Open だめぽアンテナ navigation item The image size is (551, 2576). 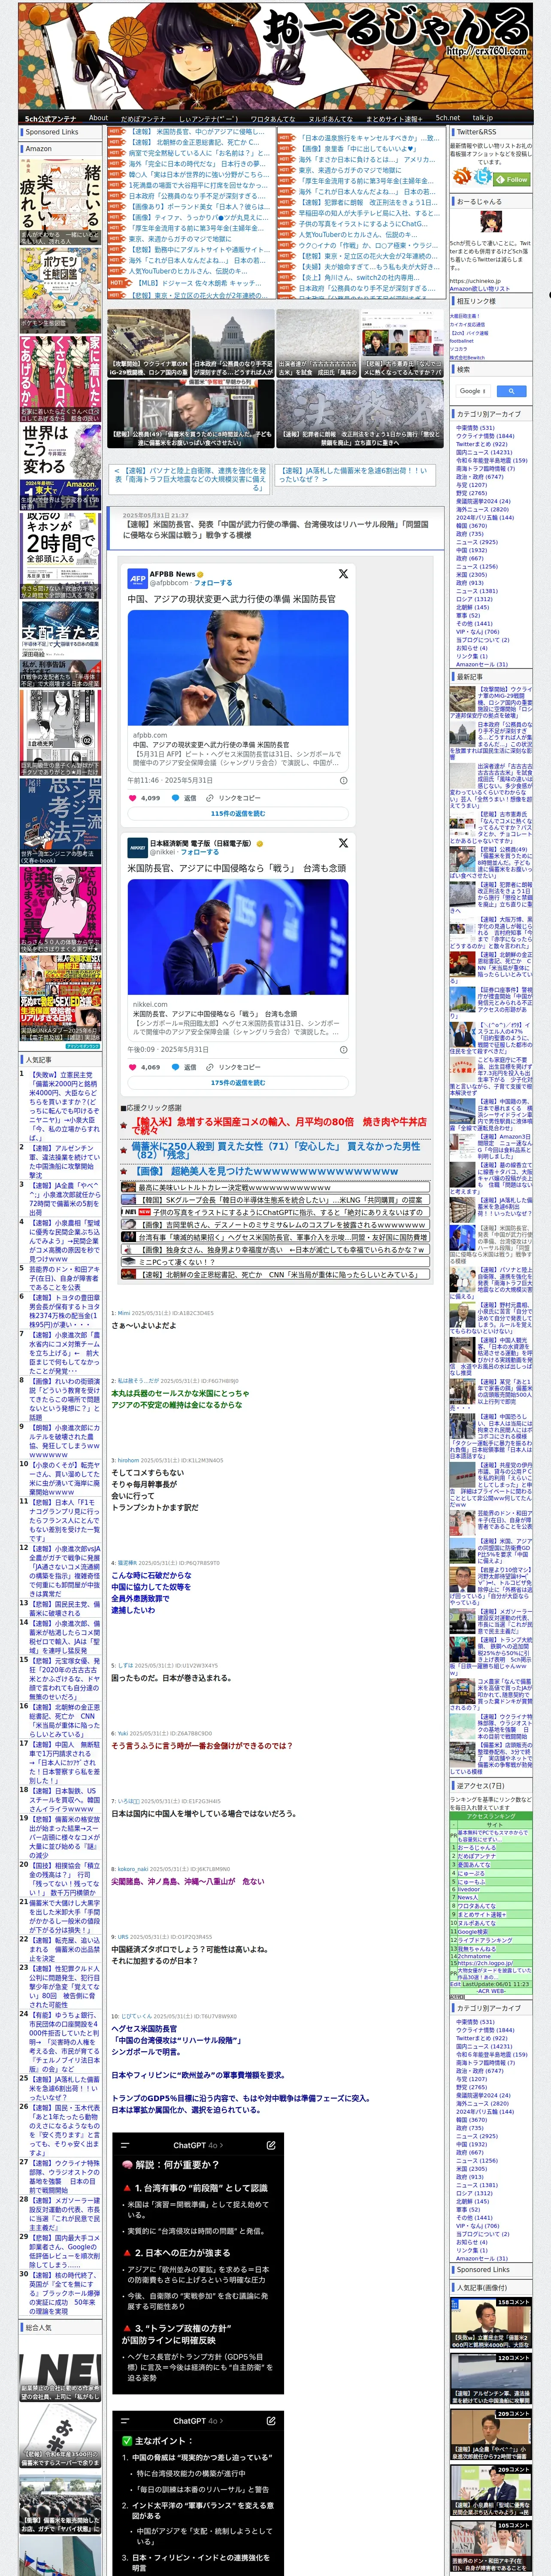click(143, 118)
